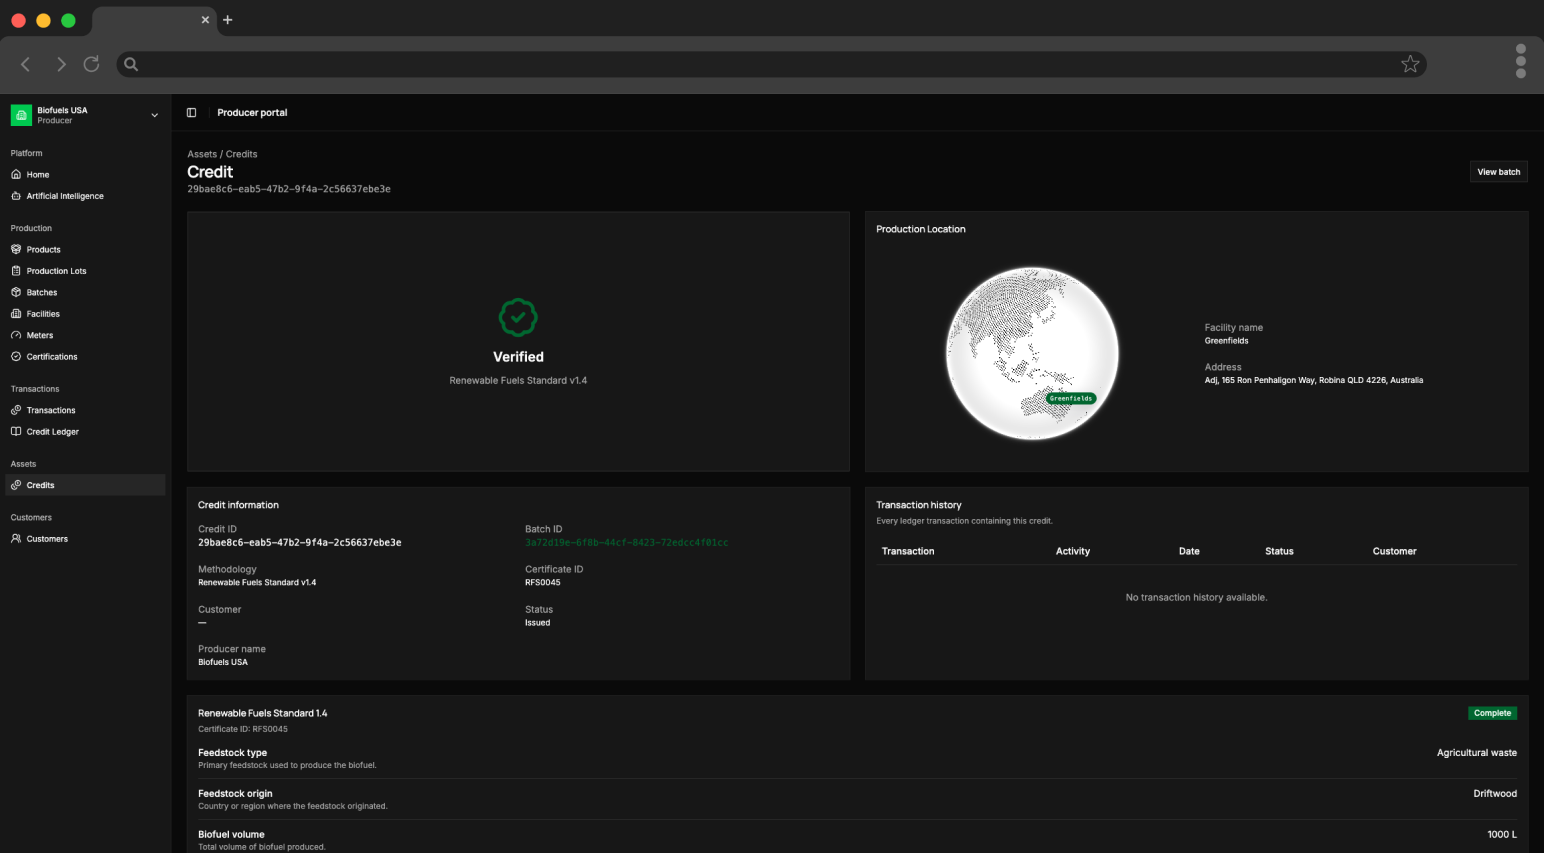Viewport: 1544px width, 853px height.
Task: Toggle the sidebar panel icon
Action: pos(191,113)
